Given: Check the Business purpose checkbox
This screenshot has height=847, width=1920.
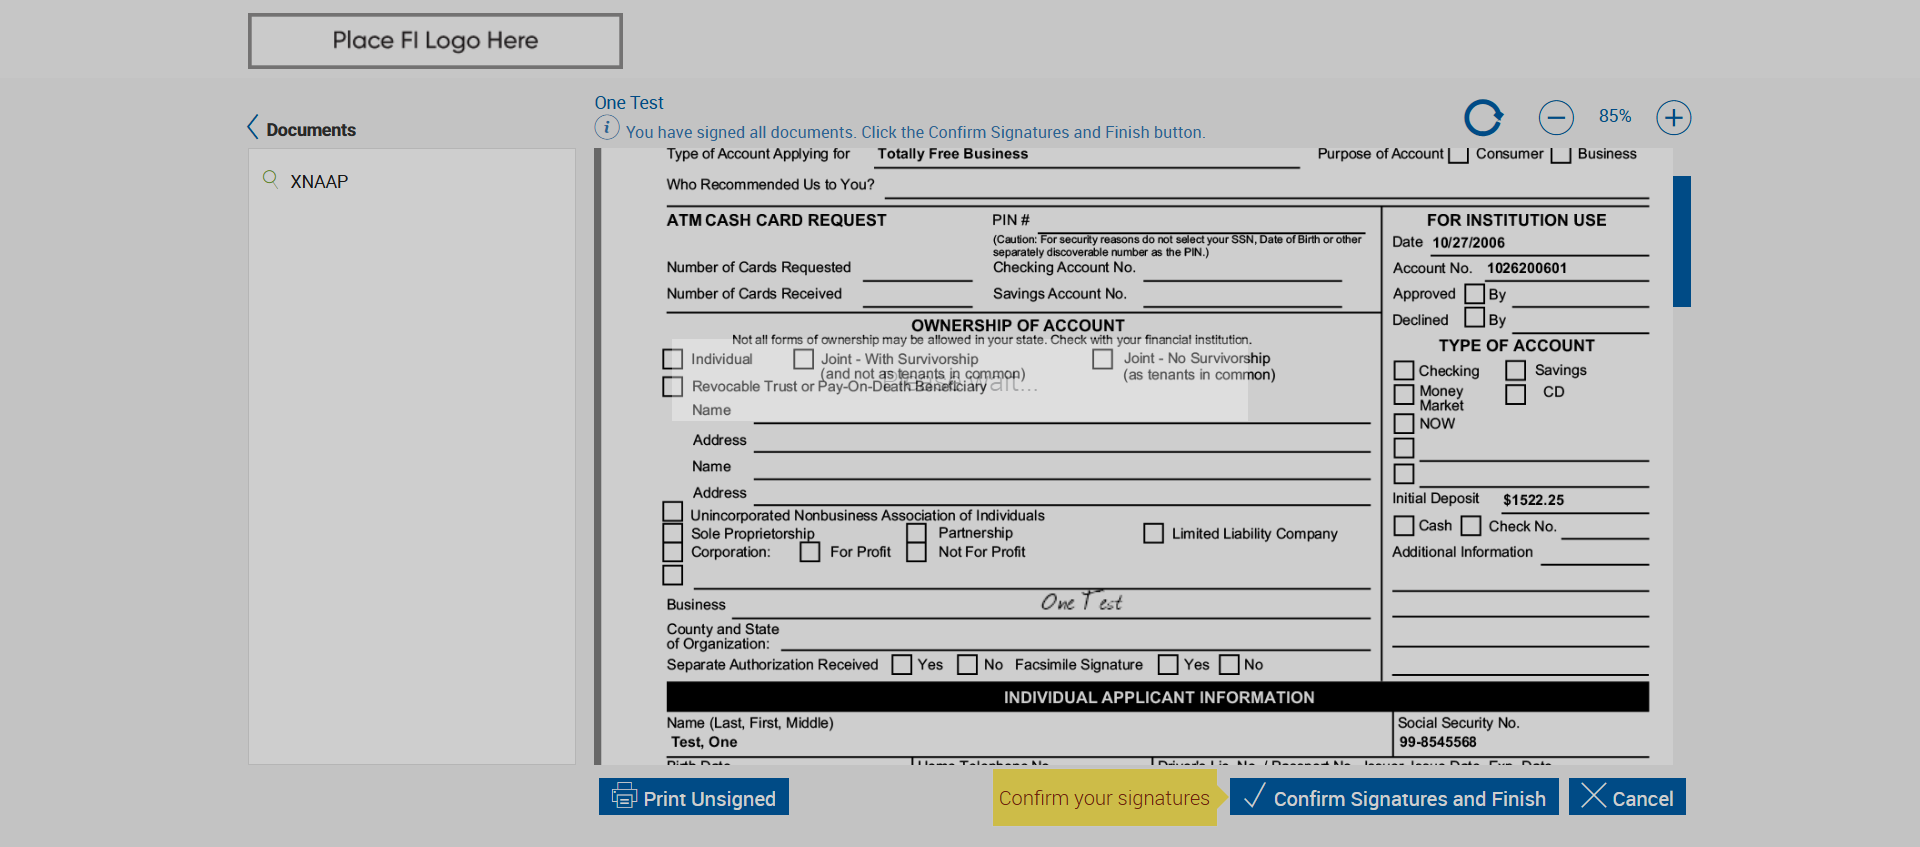Looking at the screenshot, I should click(1561, 154).
